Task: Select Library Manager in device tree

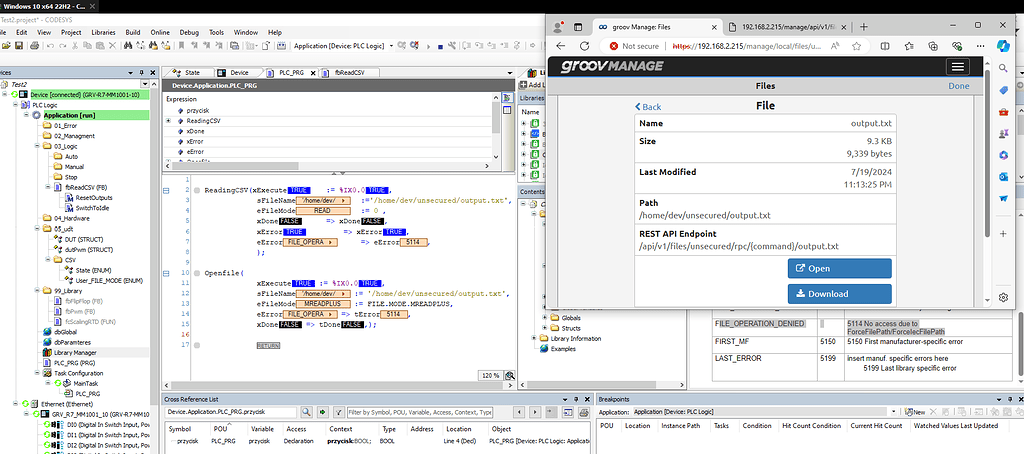Action: pyautogui.click(x=76, y=352)
